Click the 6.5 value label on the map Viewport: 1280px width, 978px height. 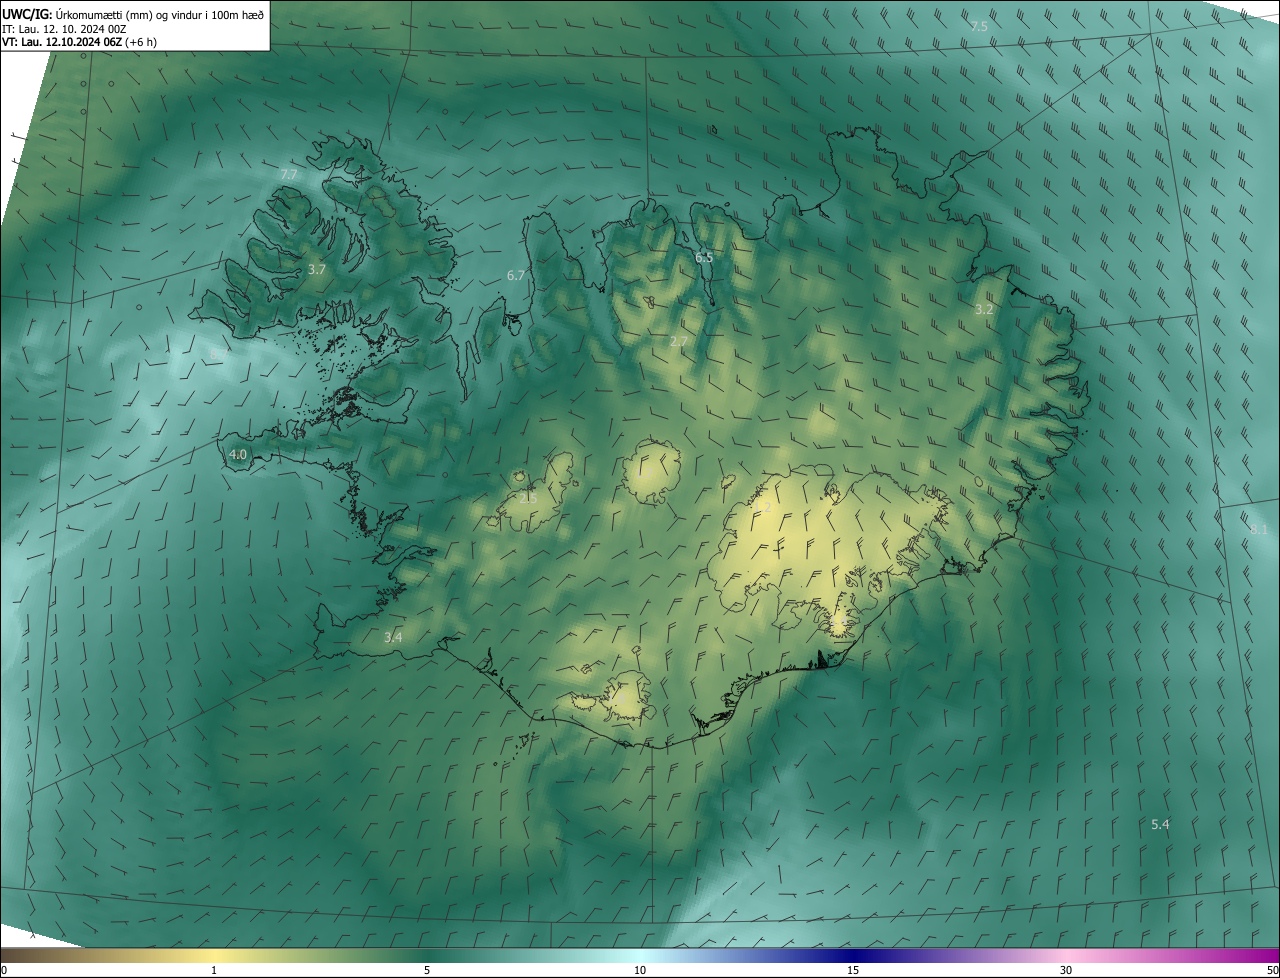click(704, 258)
